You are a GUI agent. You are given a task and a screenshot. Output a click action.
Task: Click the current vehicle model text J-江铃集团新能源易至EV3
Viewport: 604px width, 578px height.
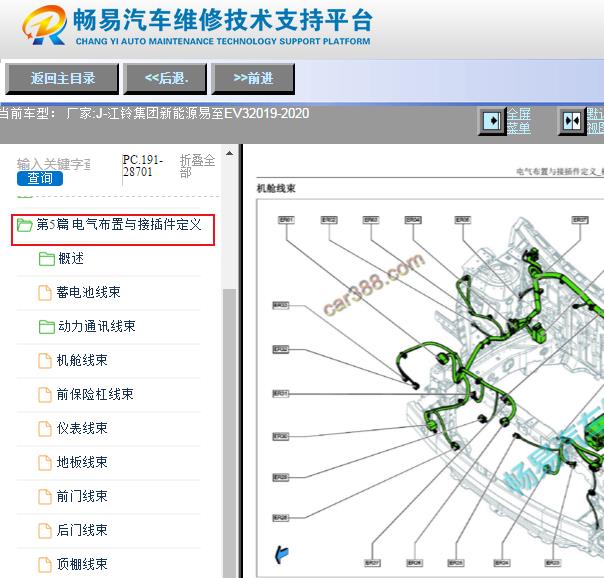[x=202, y=113]
